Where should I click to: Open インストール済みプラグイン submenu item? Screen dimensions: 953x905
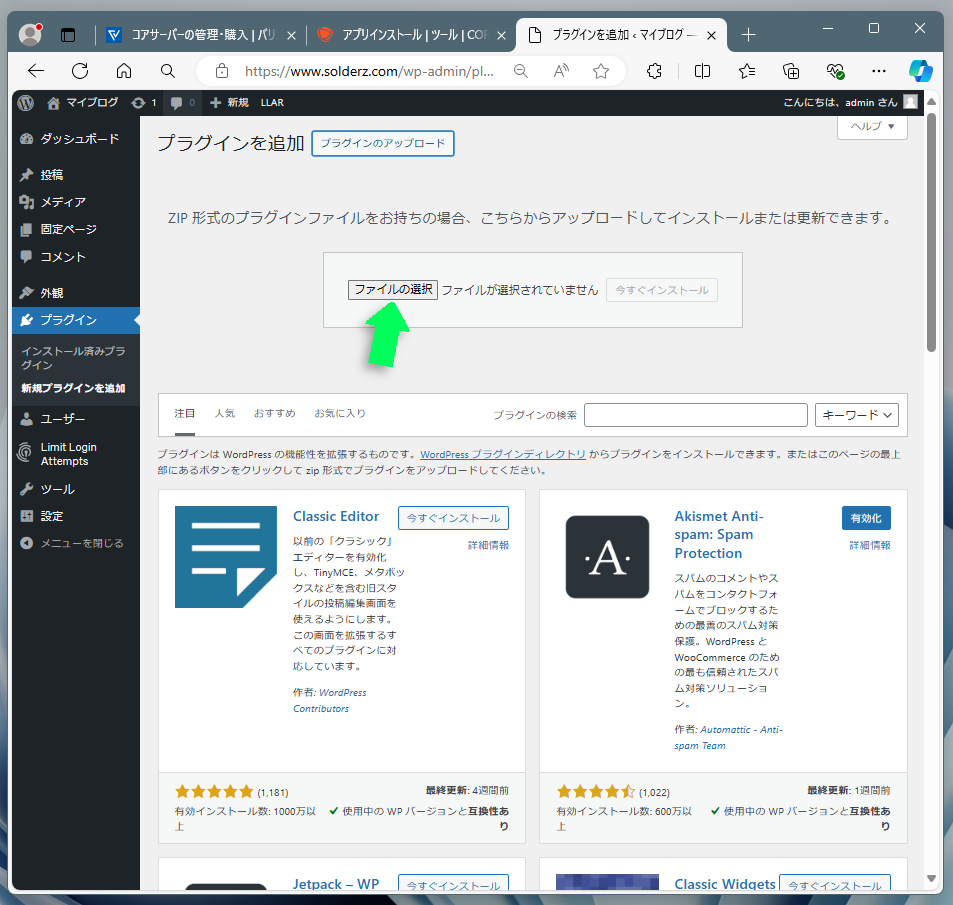click(73, 358)
